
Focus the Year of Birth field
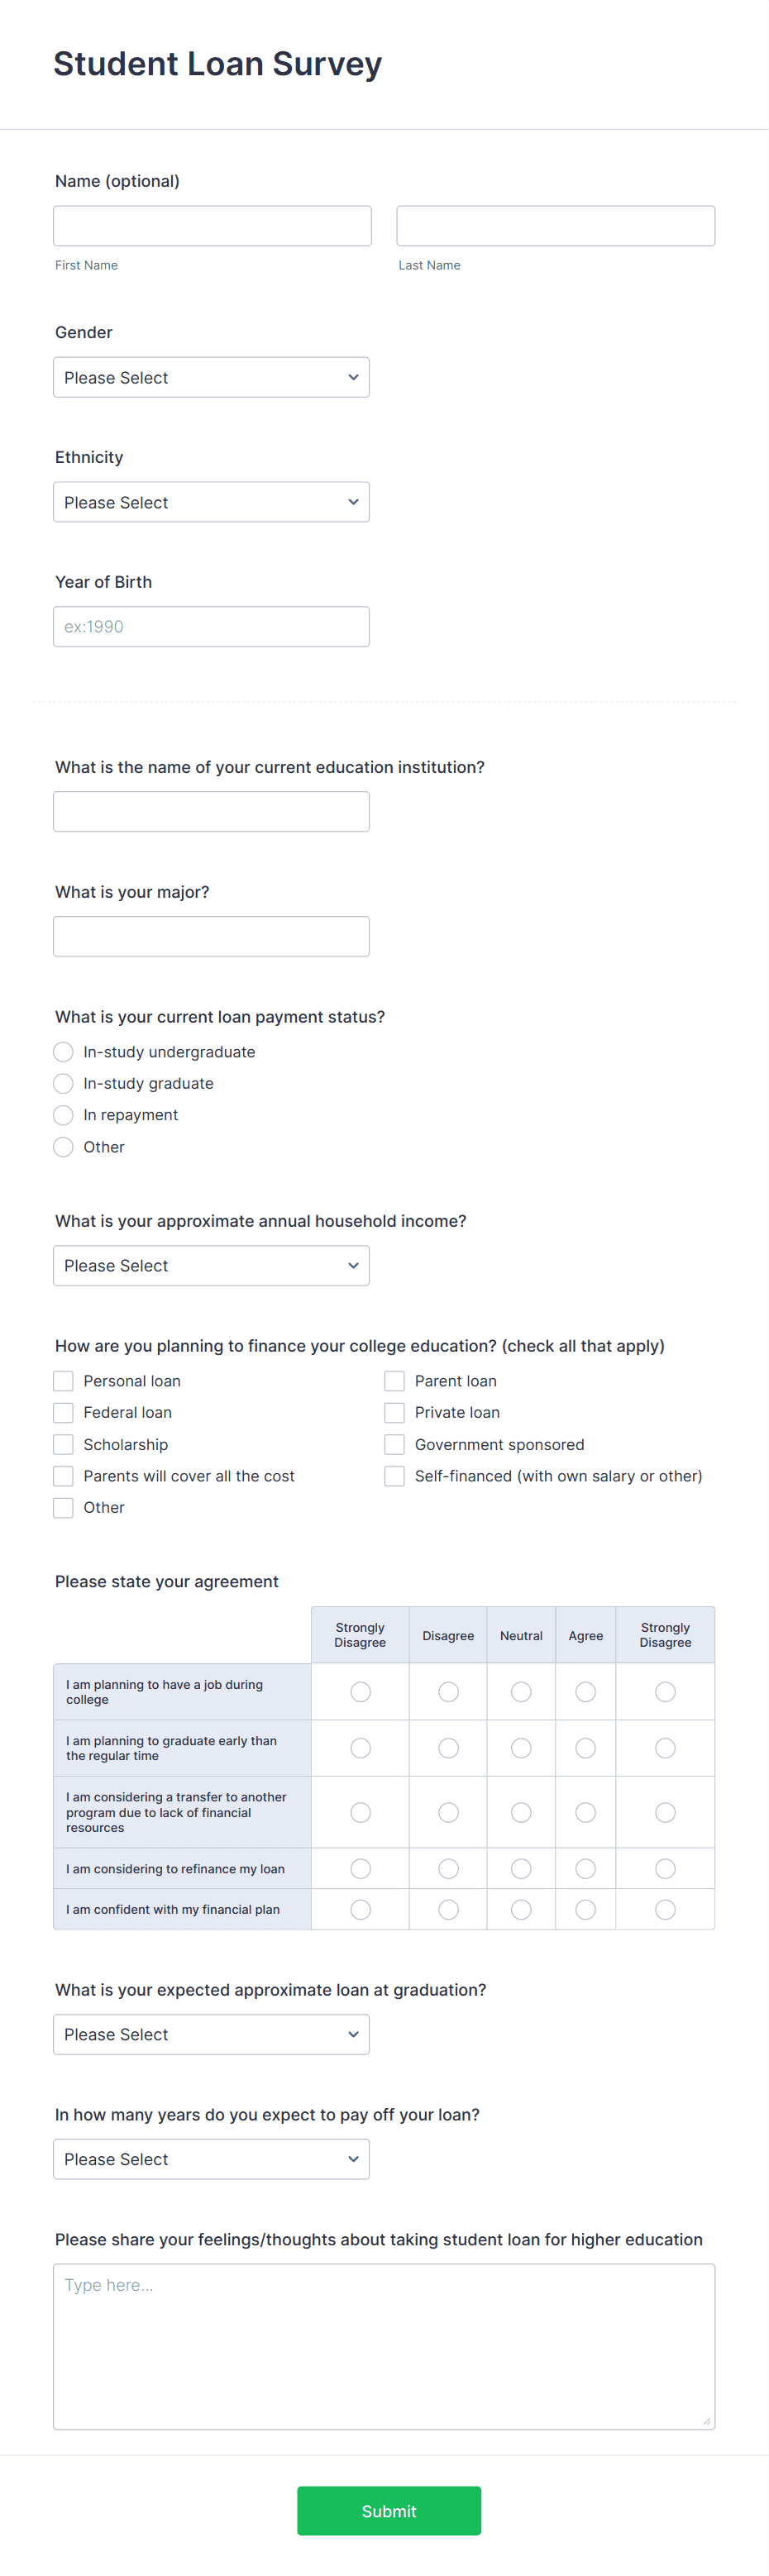[211, 626]
